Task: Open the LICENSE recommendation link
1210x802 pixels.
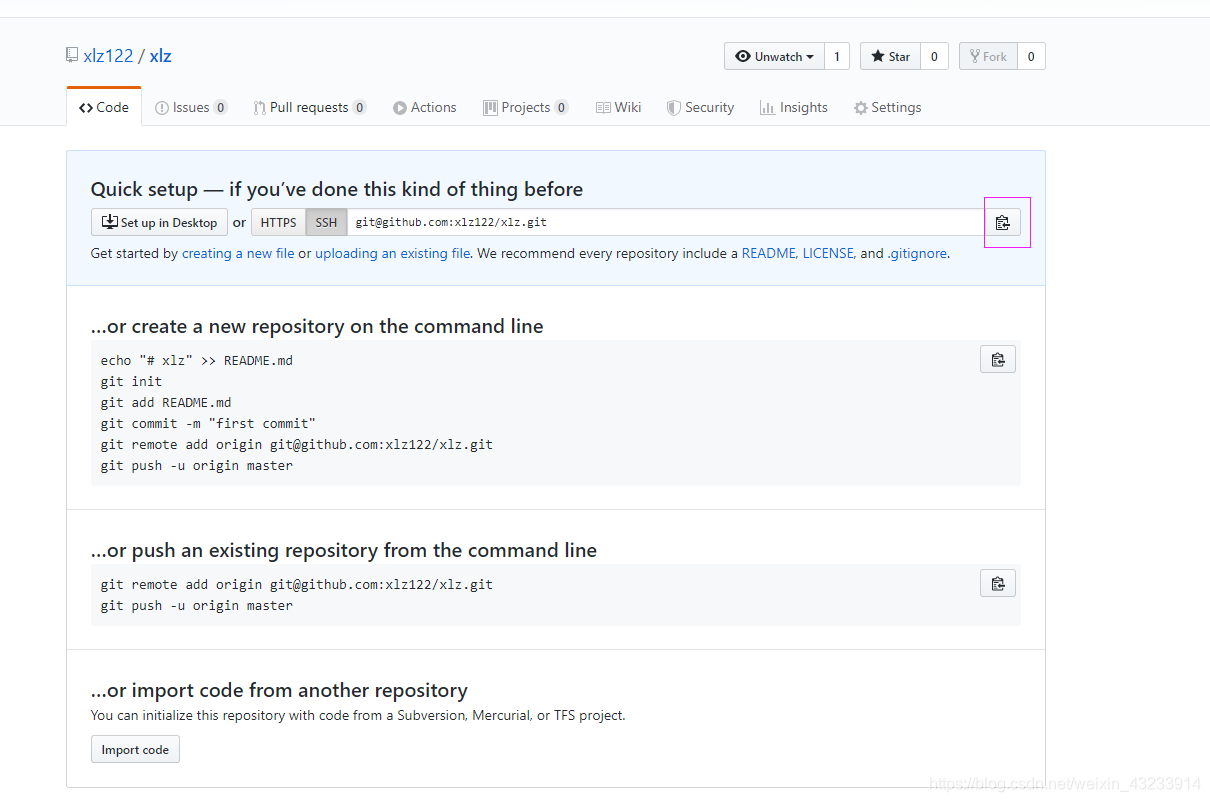Action: coord(828,253)
